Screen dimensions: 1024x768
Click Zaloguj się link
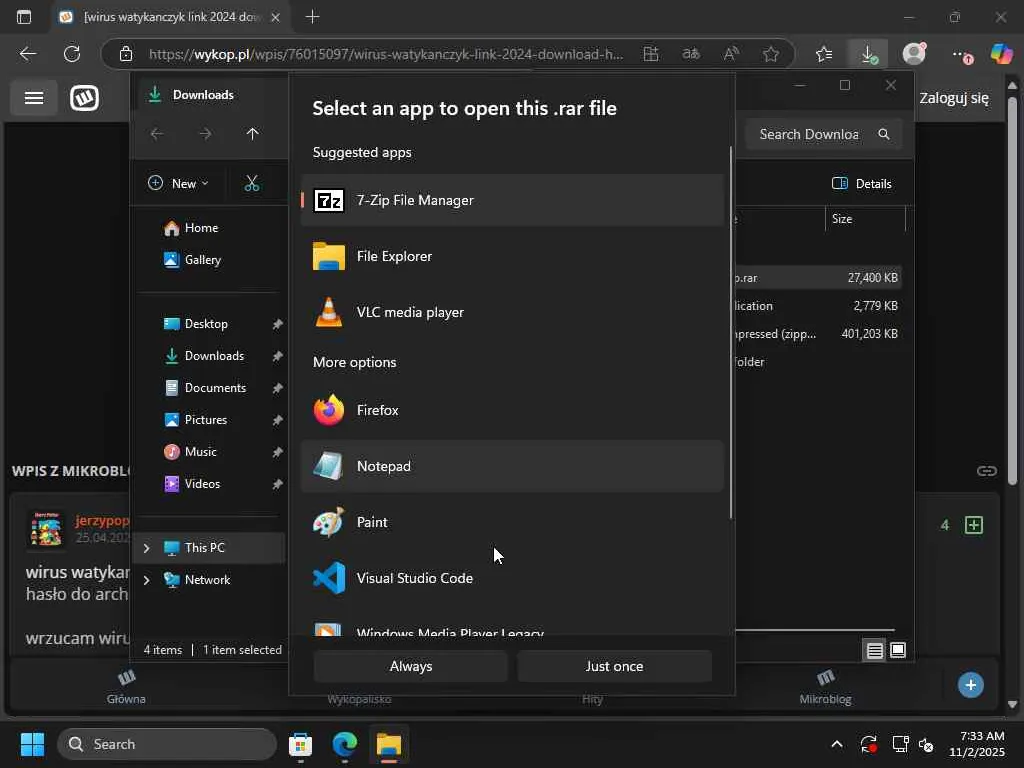click(x=954, y=98)
